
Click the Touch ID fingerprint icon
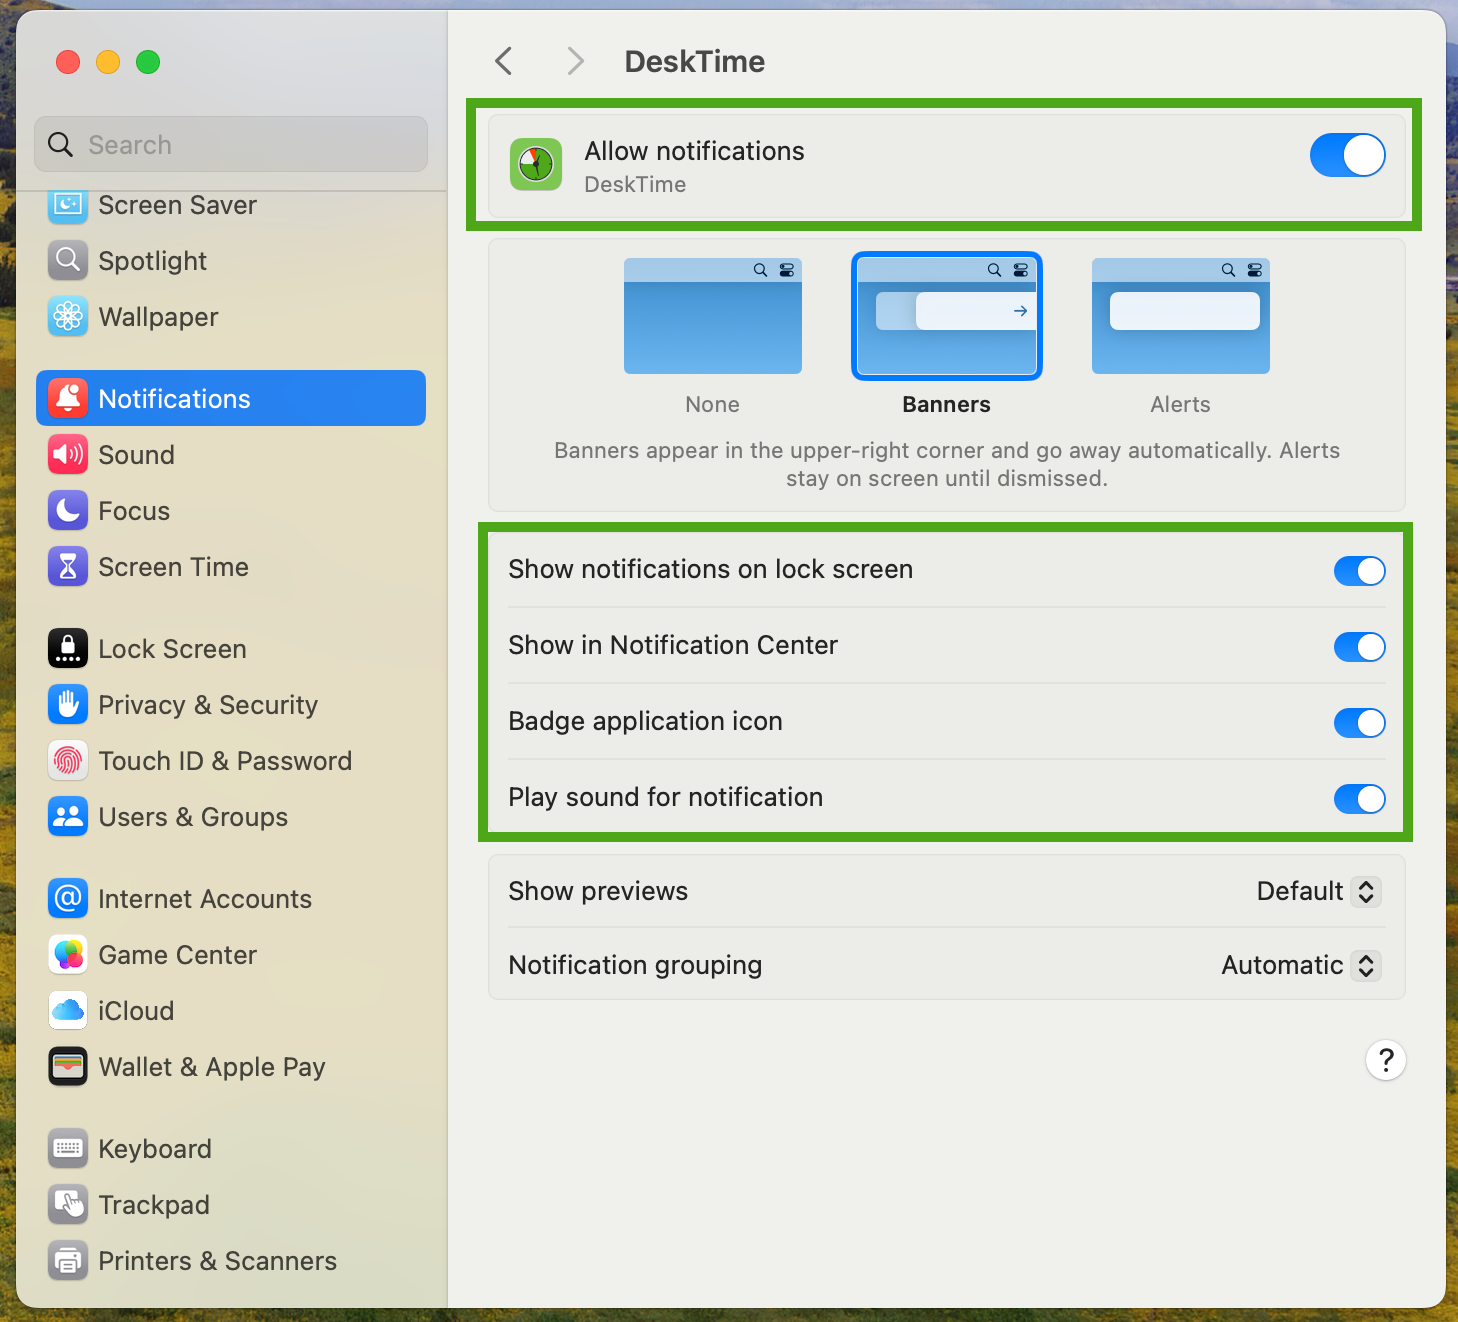pos(67,761)
